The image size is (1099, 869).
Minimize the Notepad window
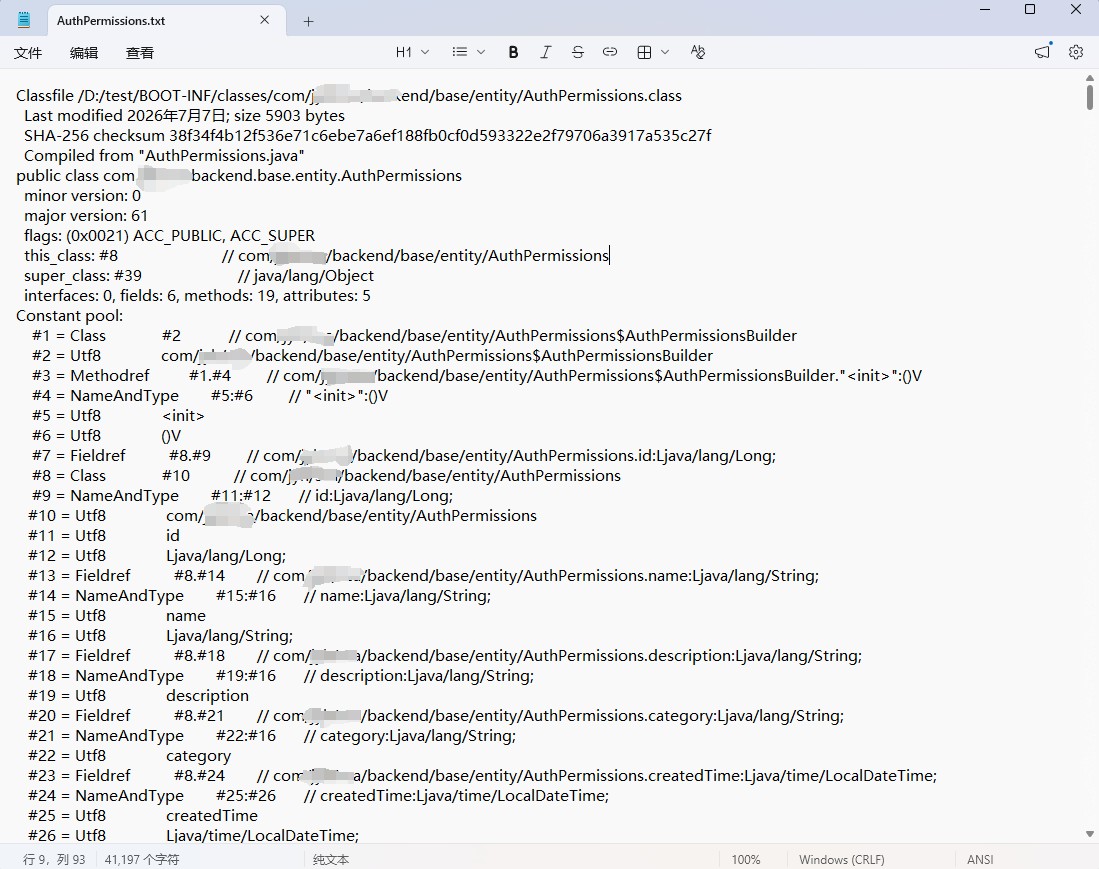(x=985, y=10)
